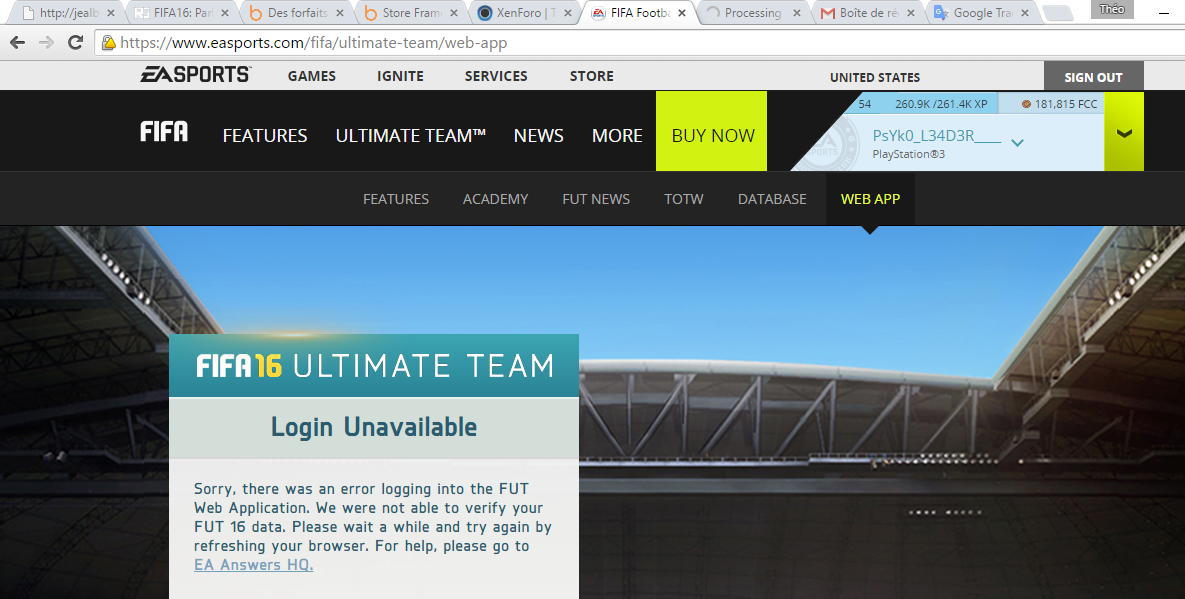1185x599 pixels.
Task: Close the XenForo tab
Action: tap(568, 13)
